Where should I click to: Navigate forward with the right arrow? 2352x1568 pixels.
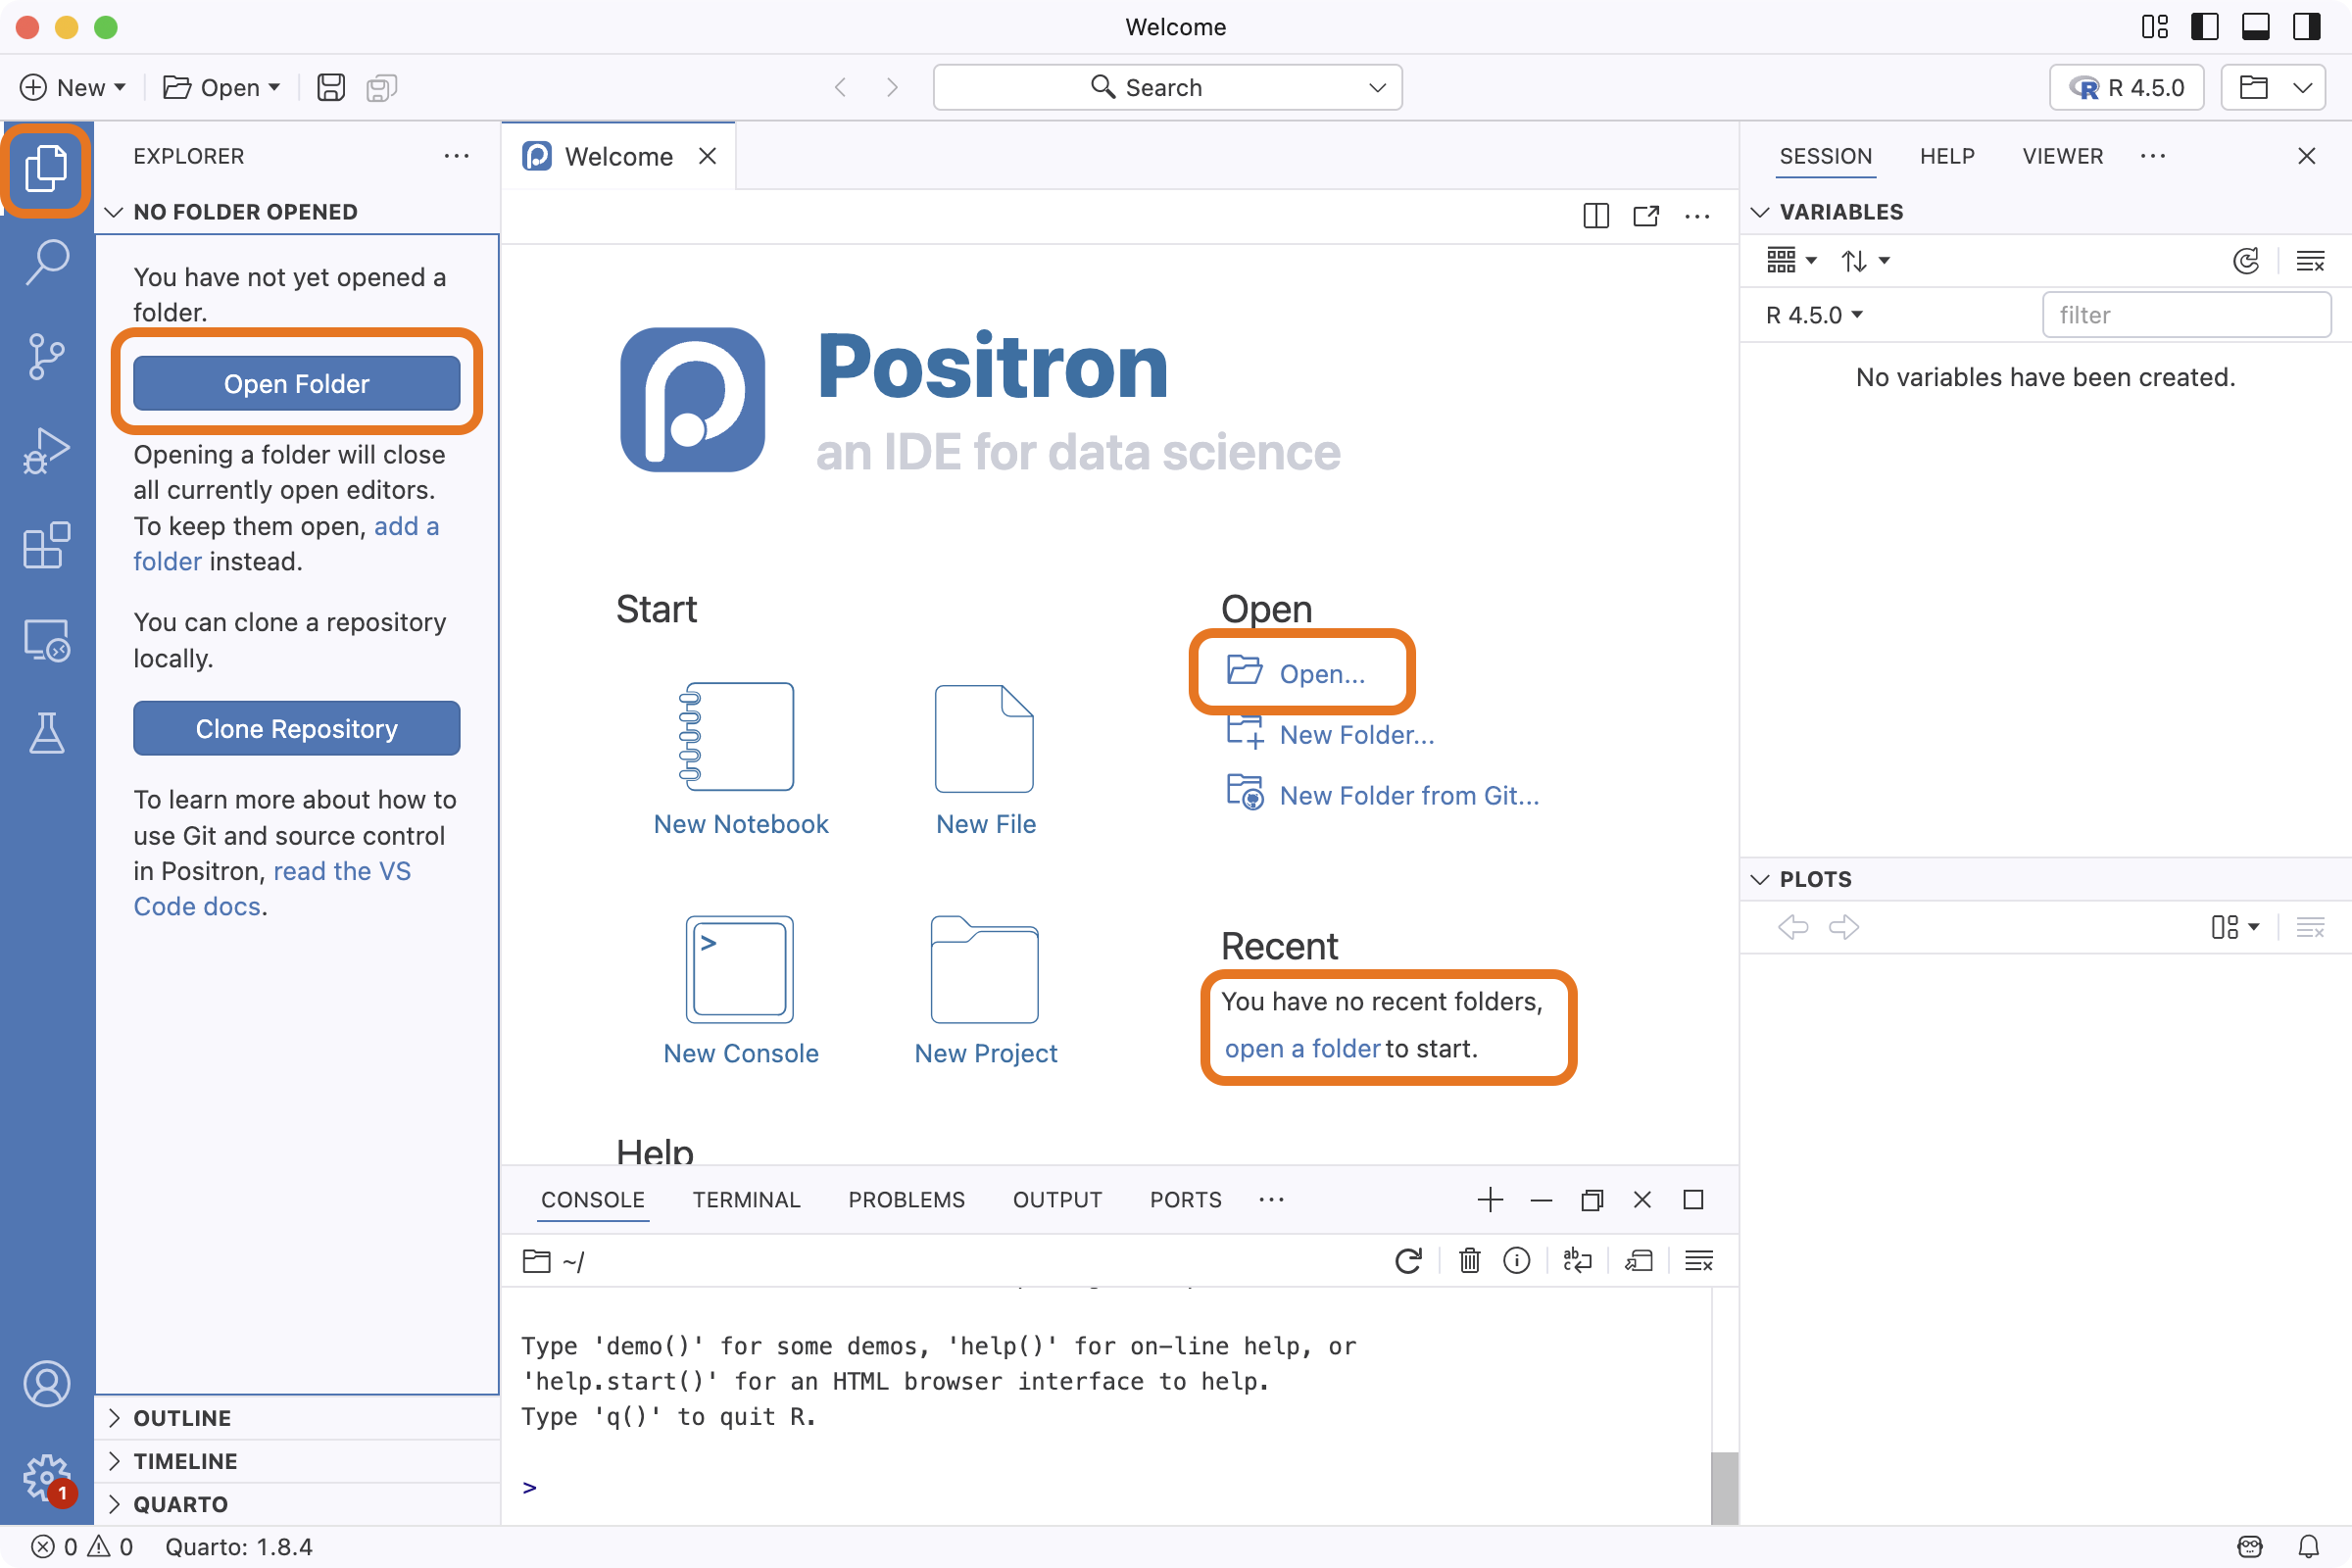click(x=892, y=88)
